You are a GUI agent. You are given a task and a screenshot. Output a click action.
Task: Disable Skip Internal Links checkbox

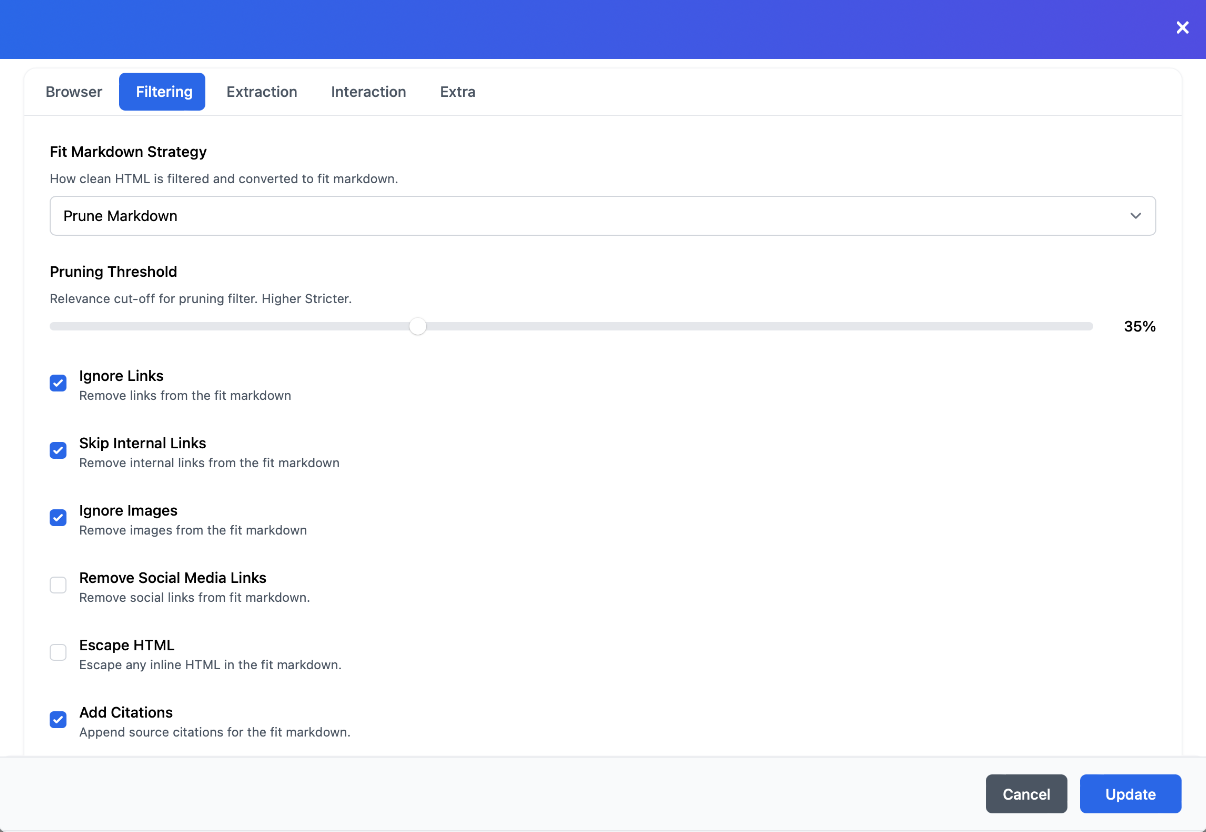pyautogui.click(x=58, y=450)
